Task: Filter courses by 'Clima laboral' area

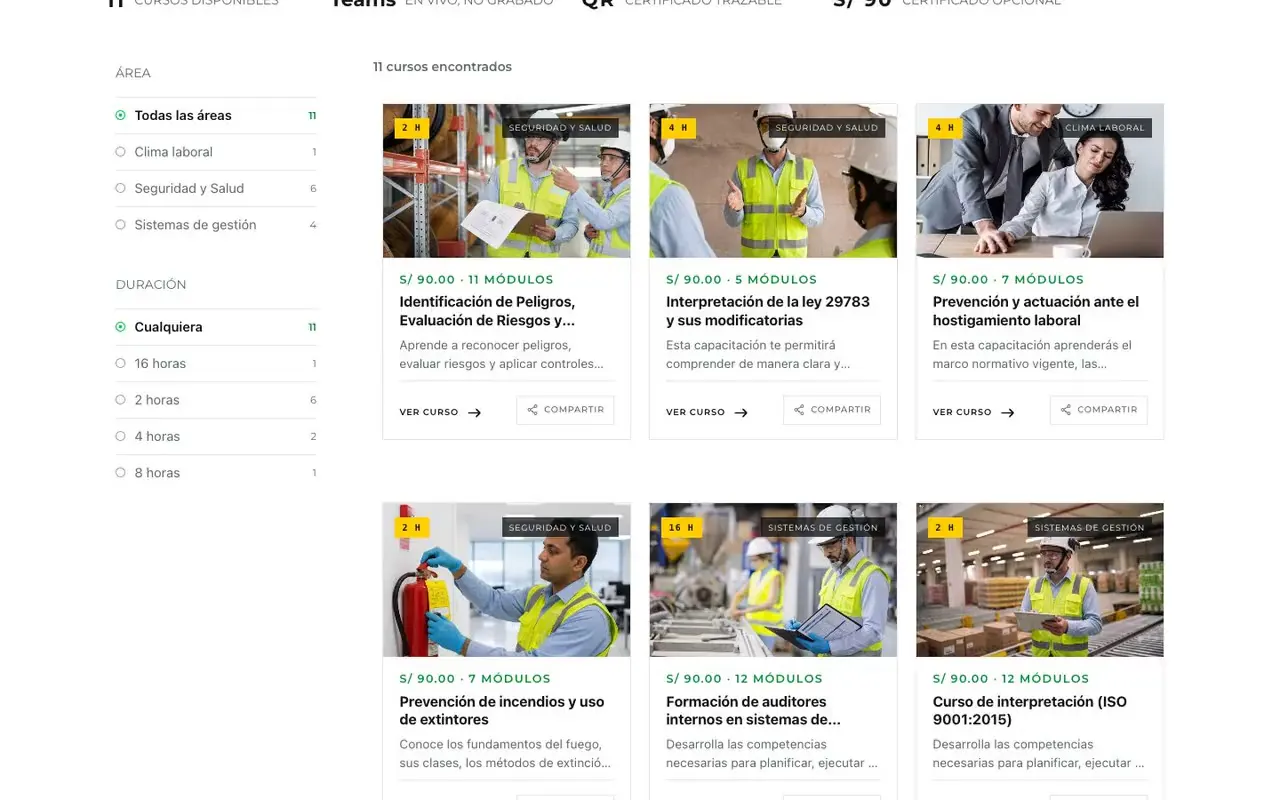Action: click(216, 152)
